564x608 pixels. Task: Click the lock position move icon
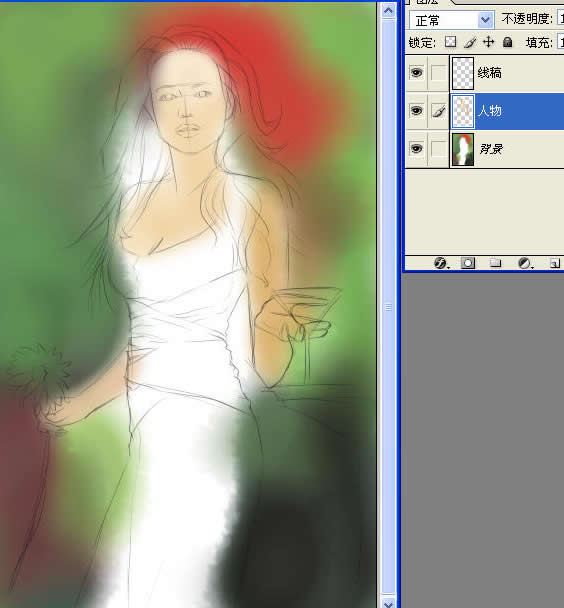[x=488, y=42]
